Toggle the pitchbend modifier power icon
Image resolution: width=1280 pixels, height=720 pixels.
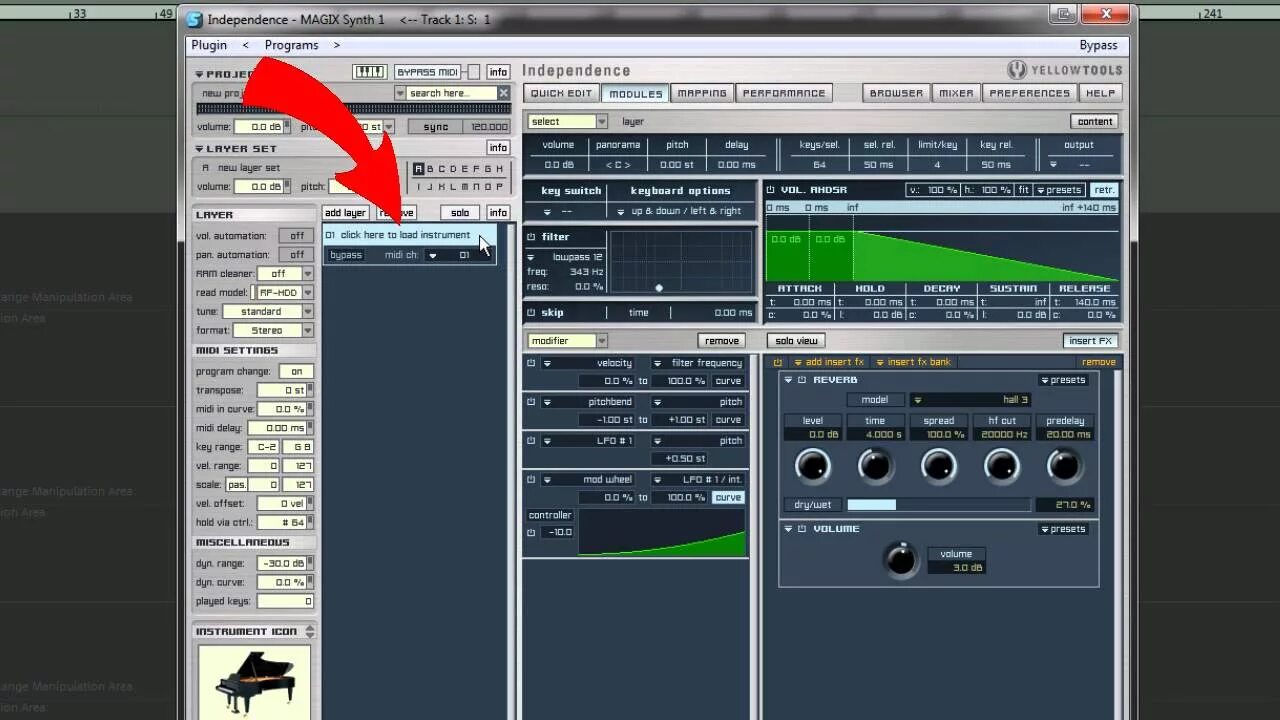click(531, 402)
